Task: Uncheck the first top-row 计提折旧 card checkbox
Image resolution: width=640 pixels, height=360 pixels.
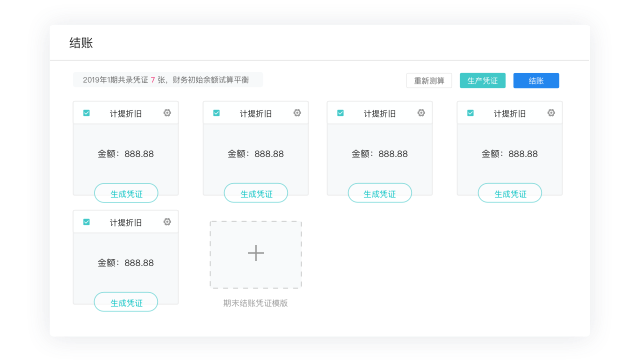Action: tap(87, 113)
